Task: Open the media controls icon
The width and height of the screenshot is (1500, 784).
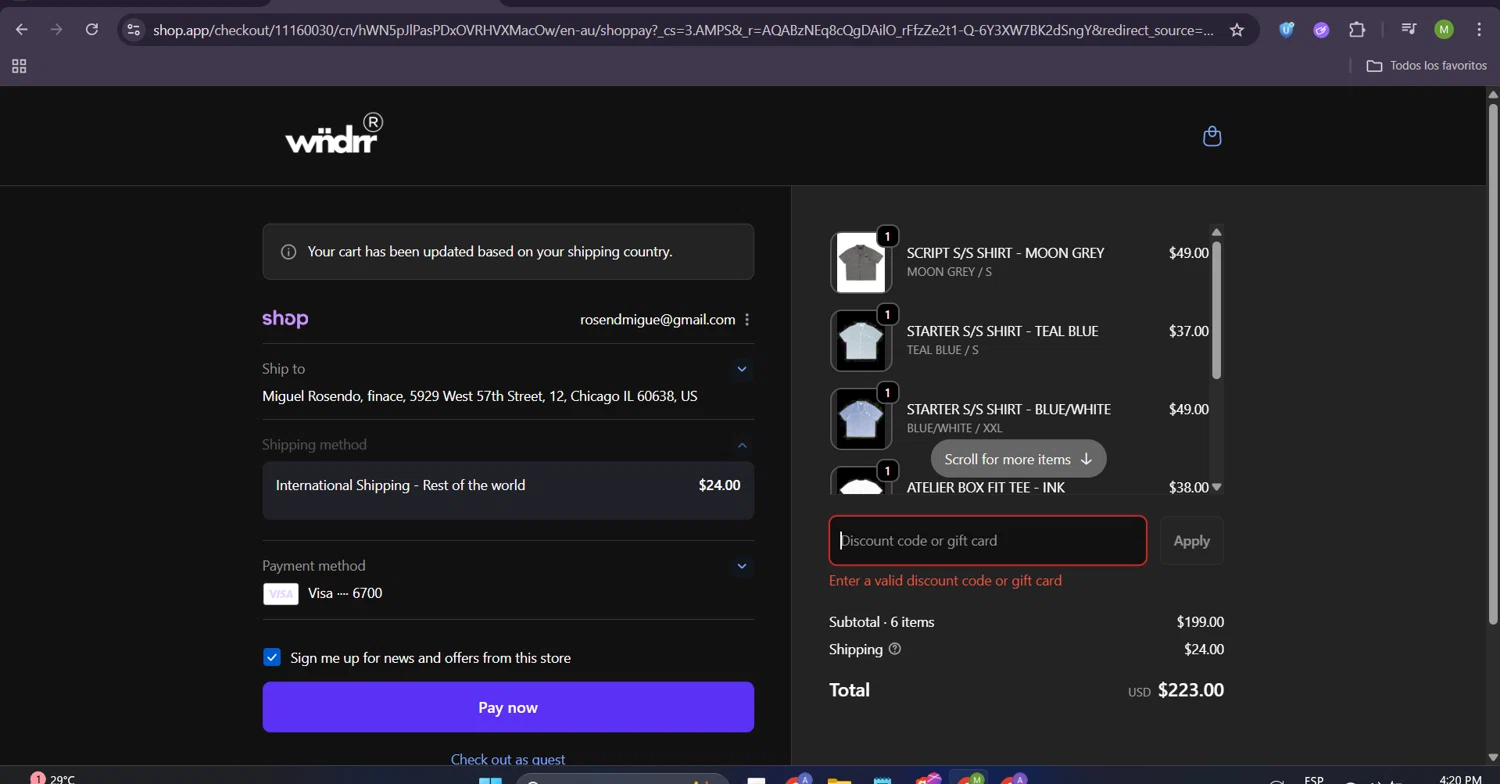Action: 1408,30
